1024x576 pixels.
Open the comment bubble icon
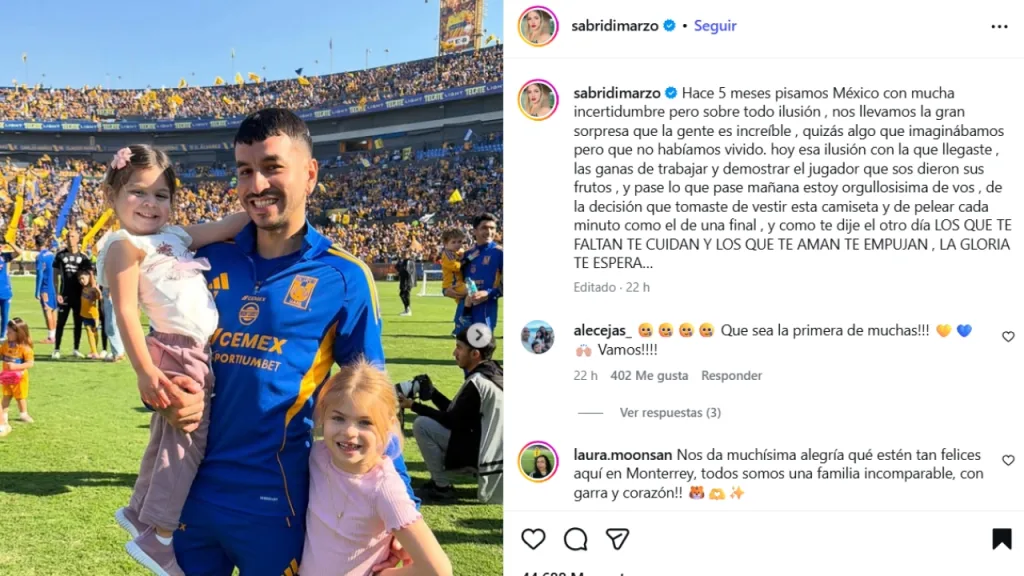[575, 539]
